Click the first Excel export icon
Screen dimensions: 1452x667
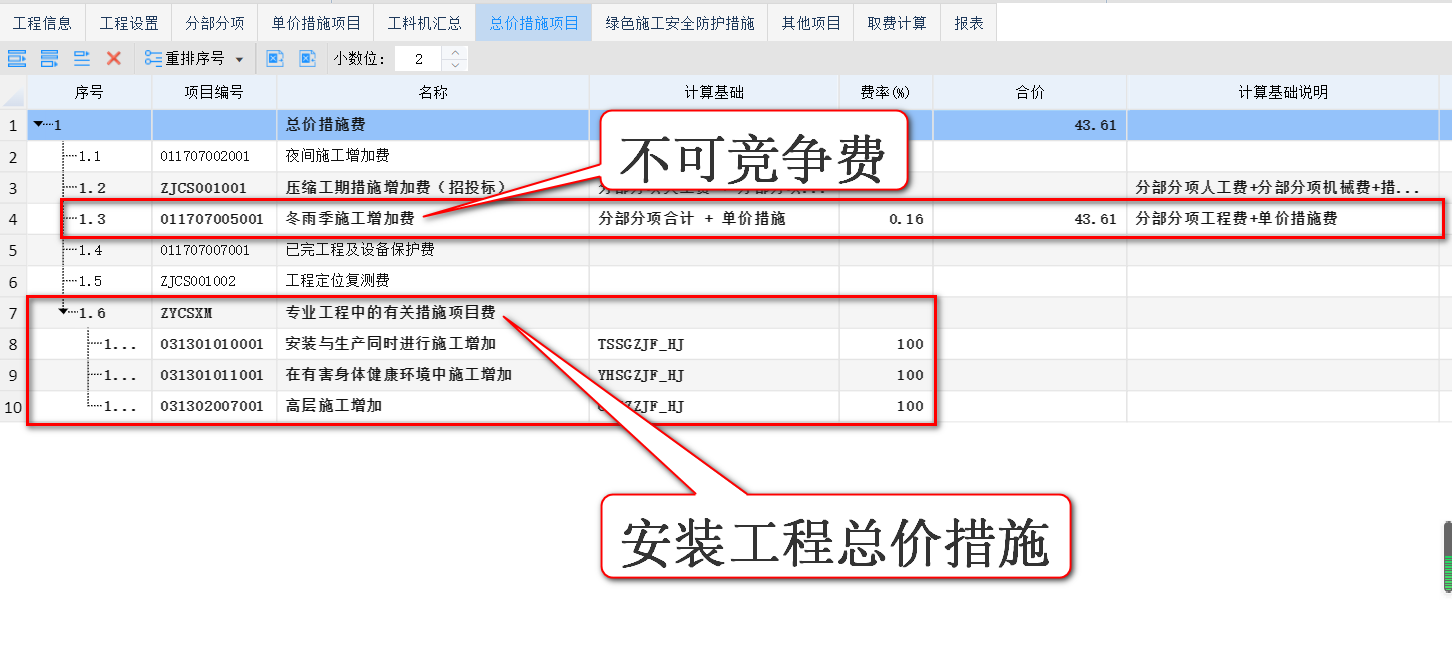[x=274, y=59]
